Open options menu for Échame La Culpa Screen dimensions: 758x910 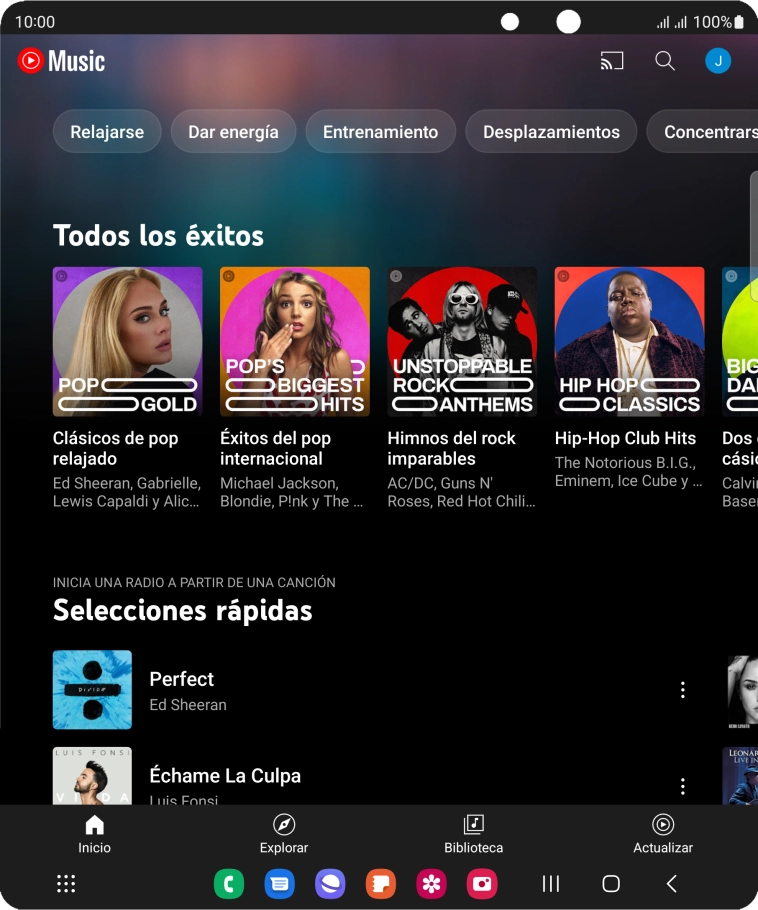tap(682, 786)
